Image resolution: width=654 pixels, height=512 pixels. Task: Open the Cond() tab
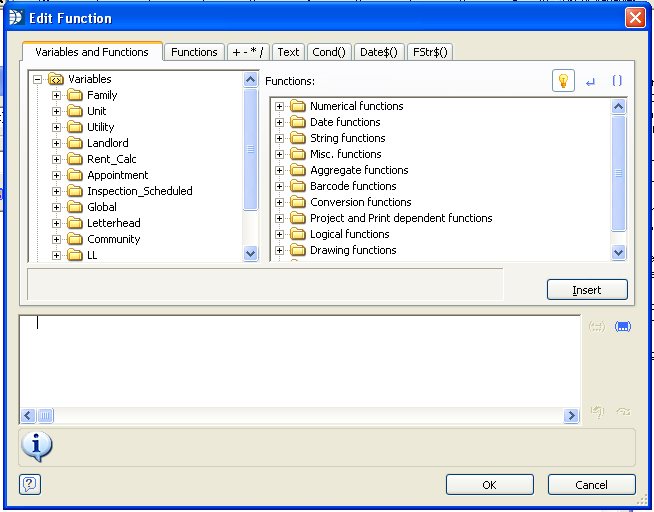pyautogui.click(x=328, y=52)
